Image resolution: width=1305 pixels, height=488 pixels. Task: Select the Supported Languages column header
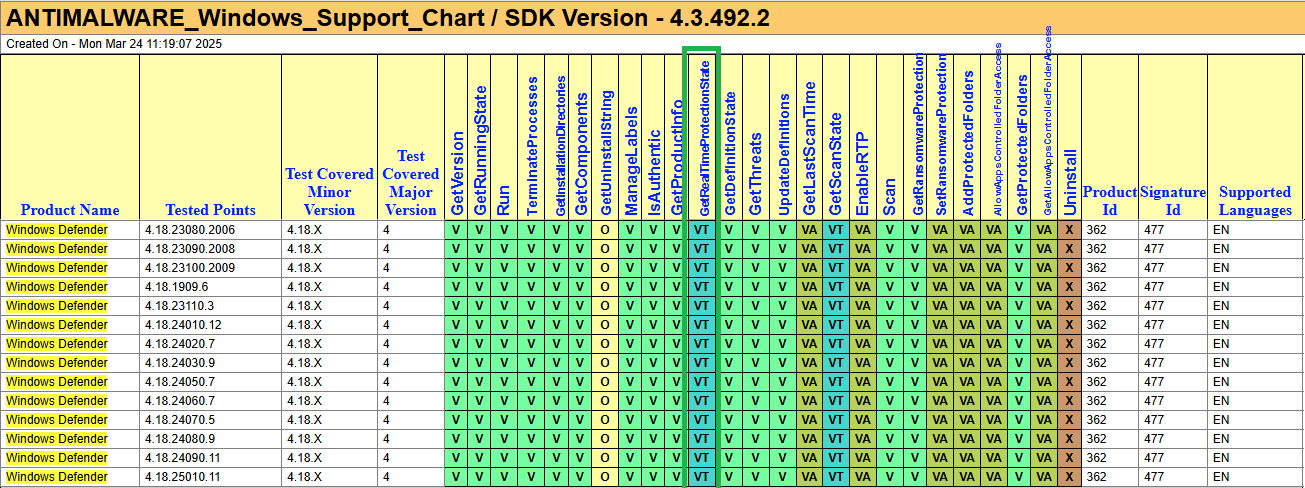(1255, 201)
